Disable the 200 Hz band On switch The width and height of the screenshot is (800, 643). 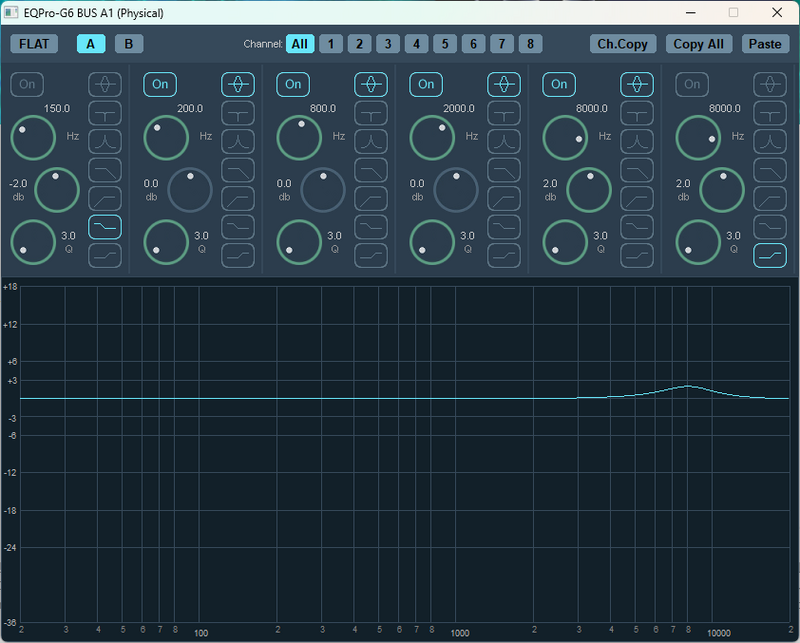click(x=160, y=84)
